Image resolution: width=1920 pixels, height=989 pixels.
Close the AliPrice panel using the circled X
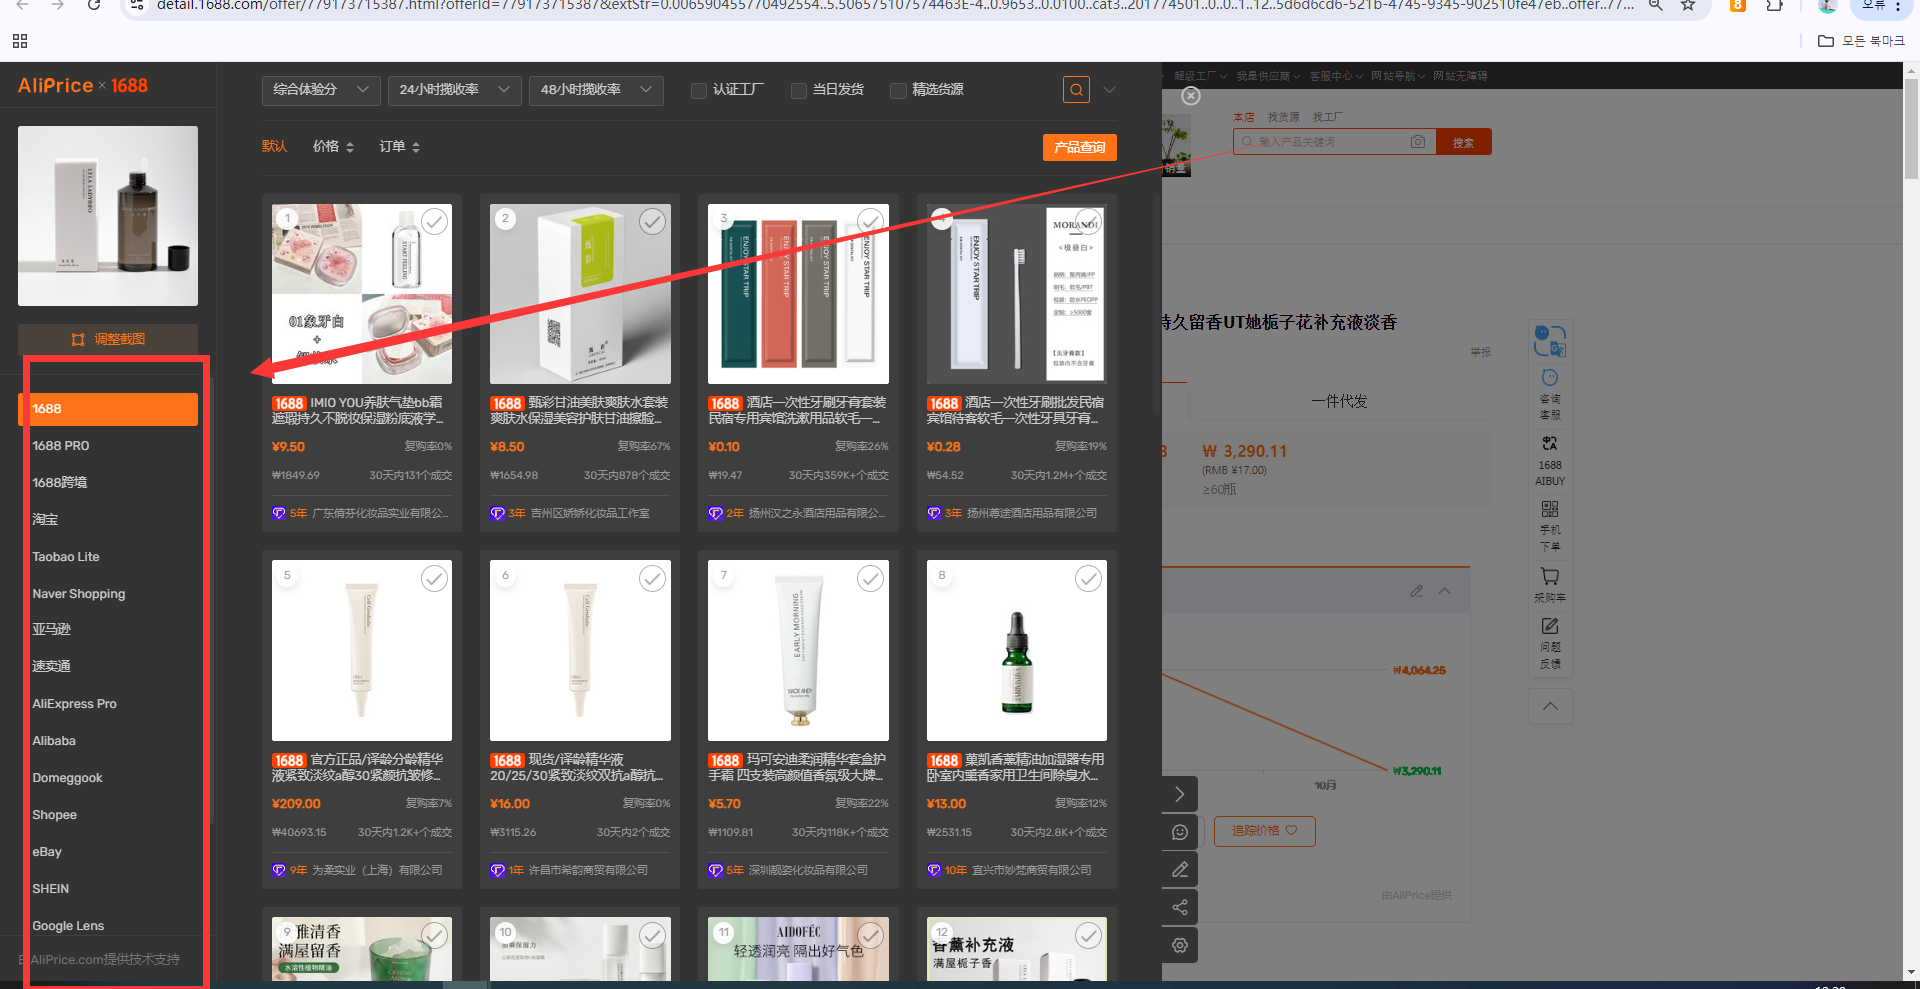tap(1191, 96)
